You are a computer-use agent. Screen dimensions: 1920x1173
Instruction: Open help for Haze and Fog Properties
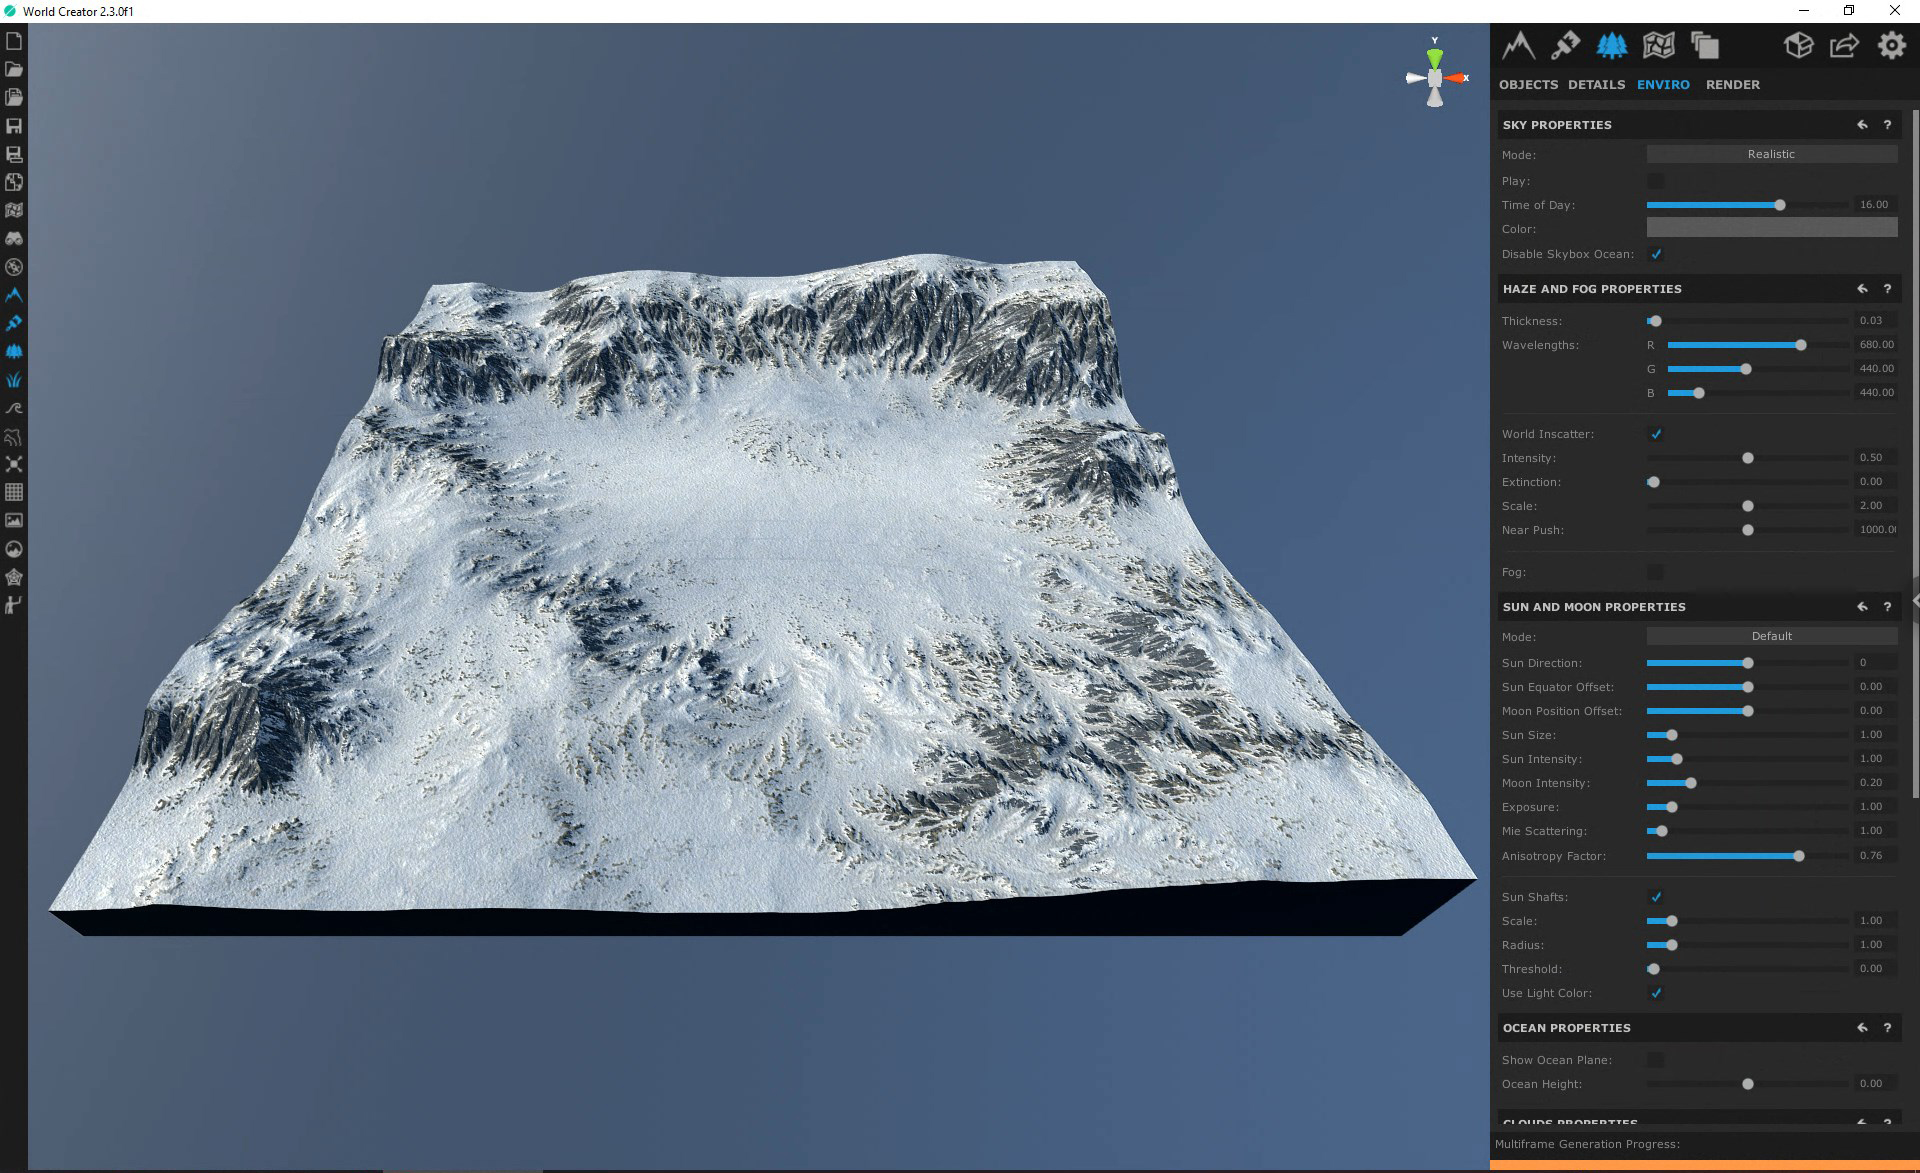click(1887, 289)
